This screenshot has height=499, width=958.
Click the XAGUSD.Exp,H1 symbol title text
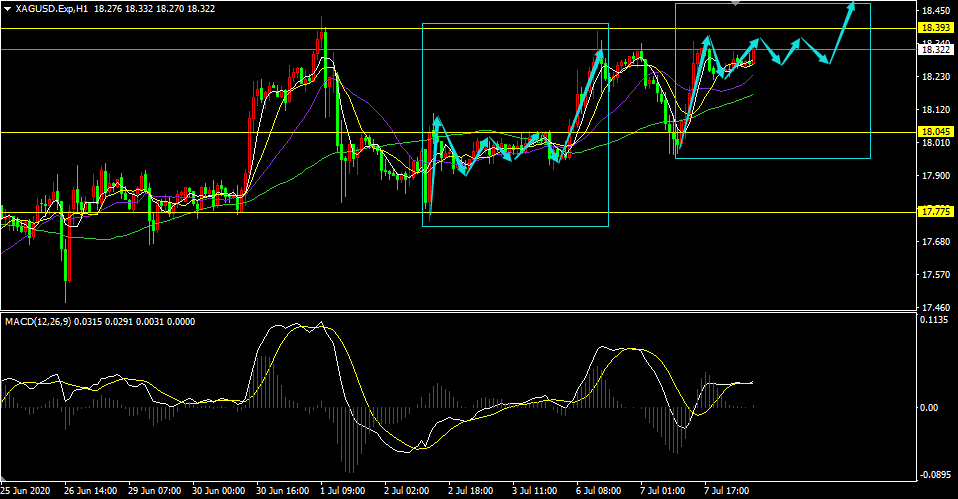49,9
